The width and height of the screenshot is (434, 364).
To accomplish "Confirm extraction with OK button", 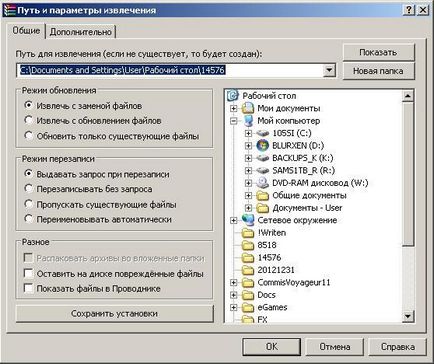I will pos(272,347).
